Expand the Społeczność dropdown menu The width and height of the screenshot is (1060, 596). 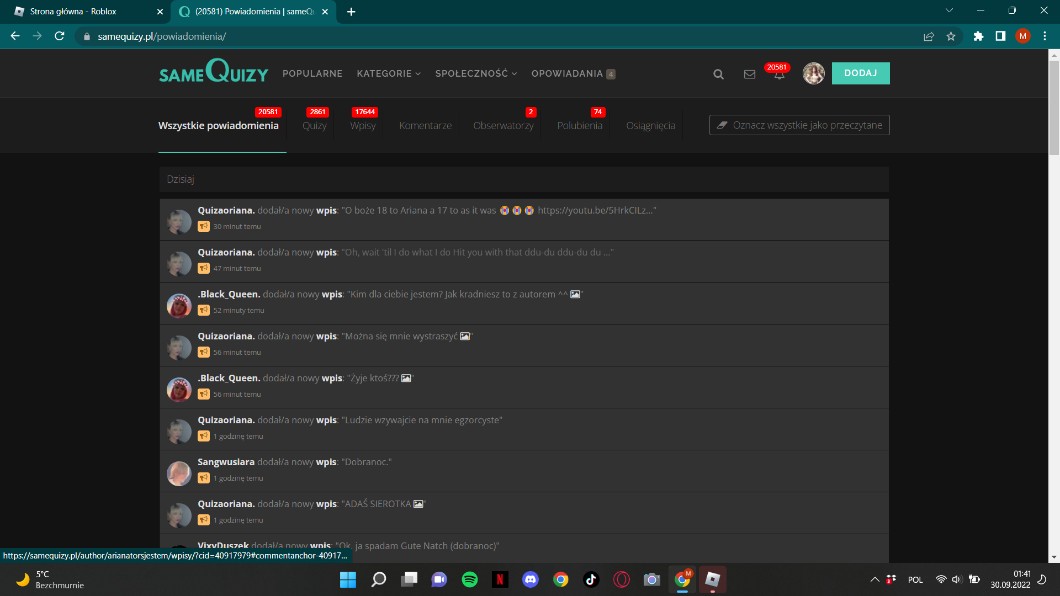click(x=475, y=73)
